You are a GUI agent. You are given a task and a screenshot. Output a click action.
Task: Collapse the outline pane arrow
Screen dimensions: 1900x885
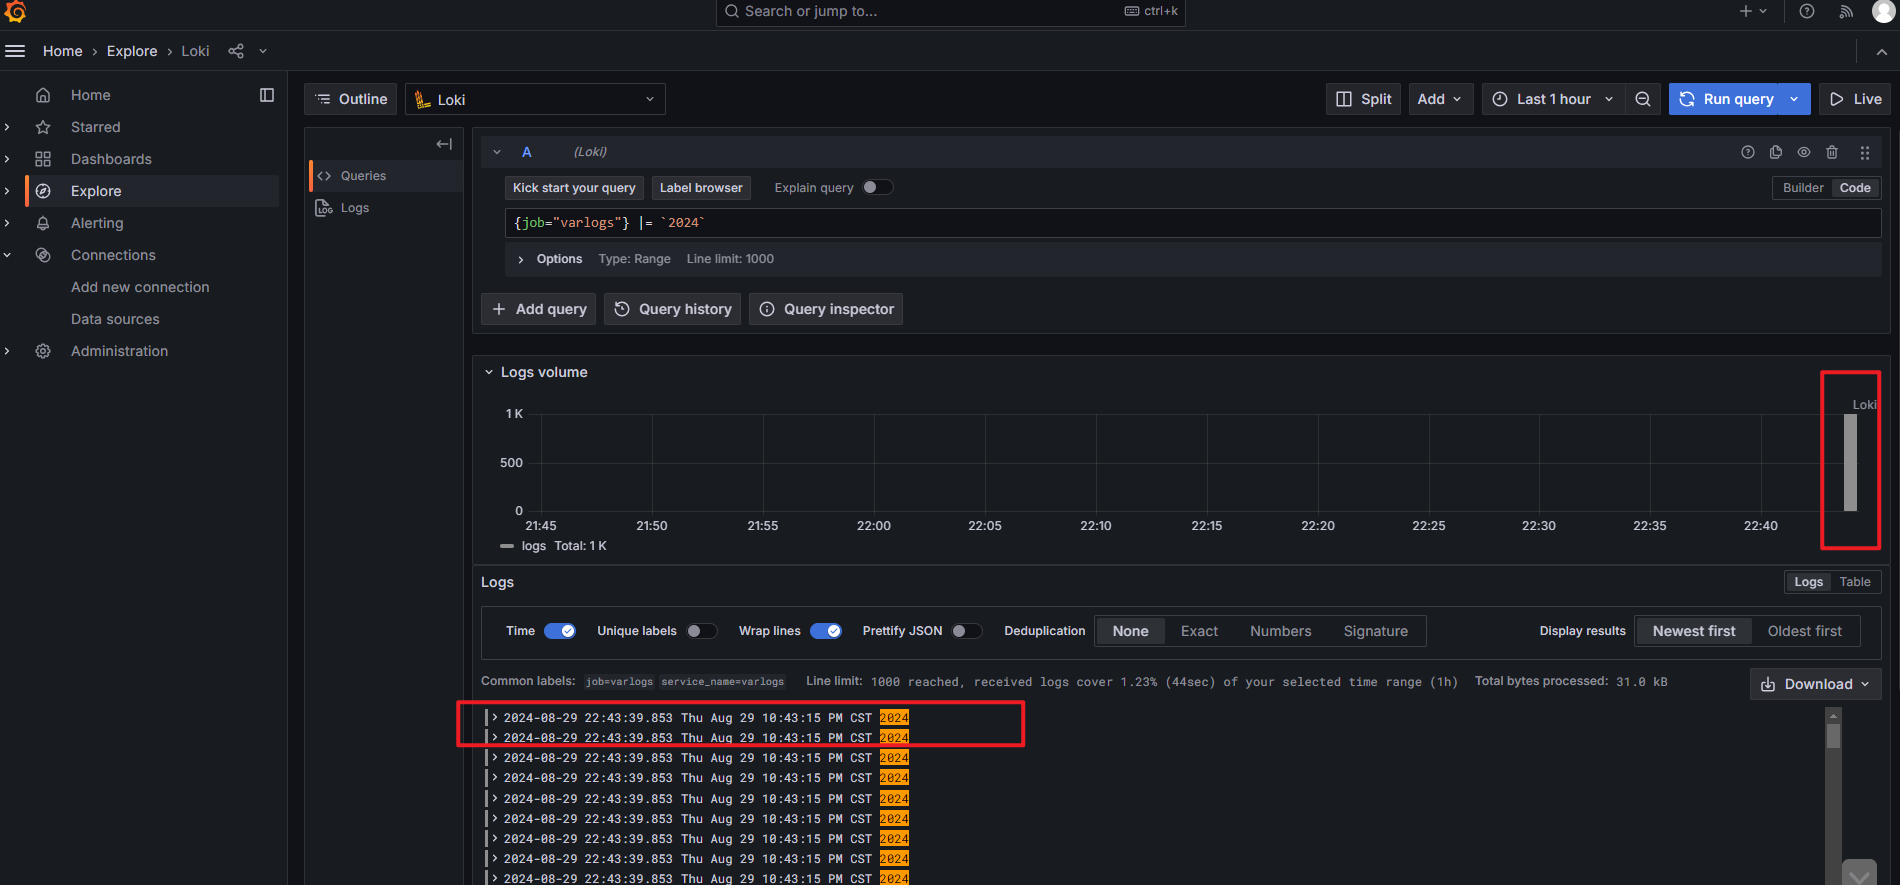tap(444, 144)
